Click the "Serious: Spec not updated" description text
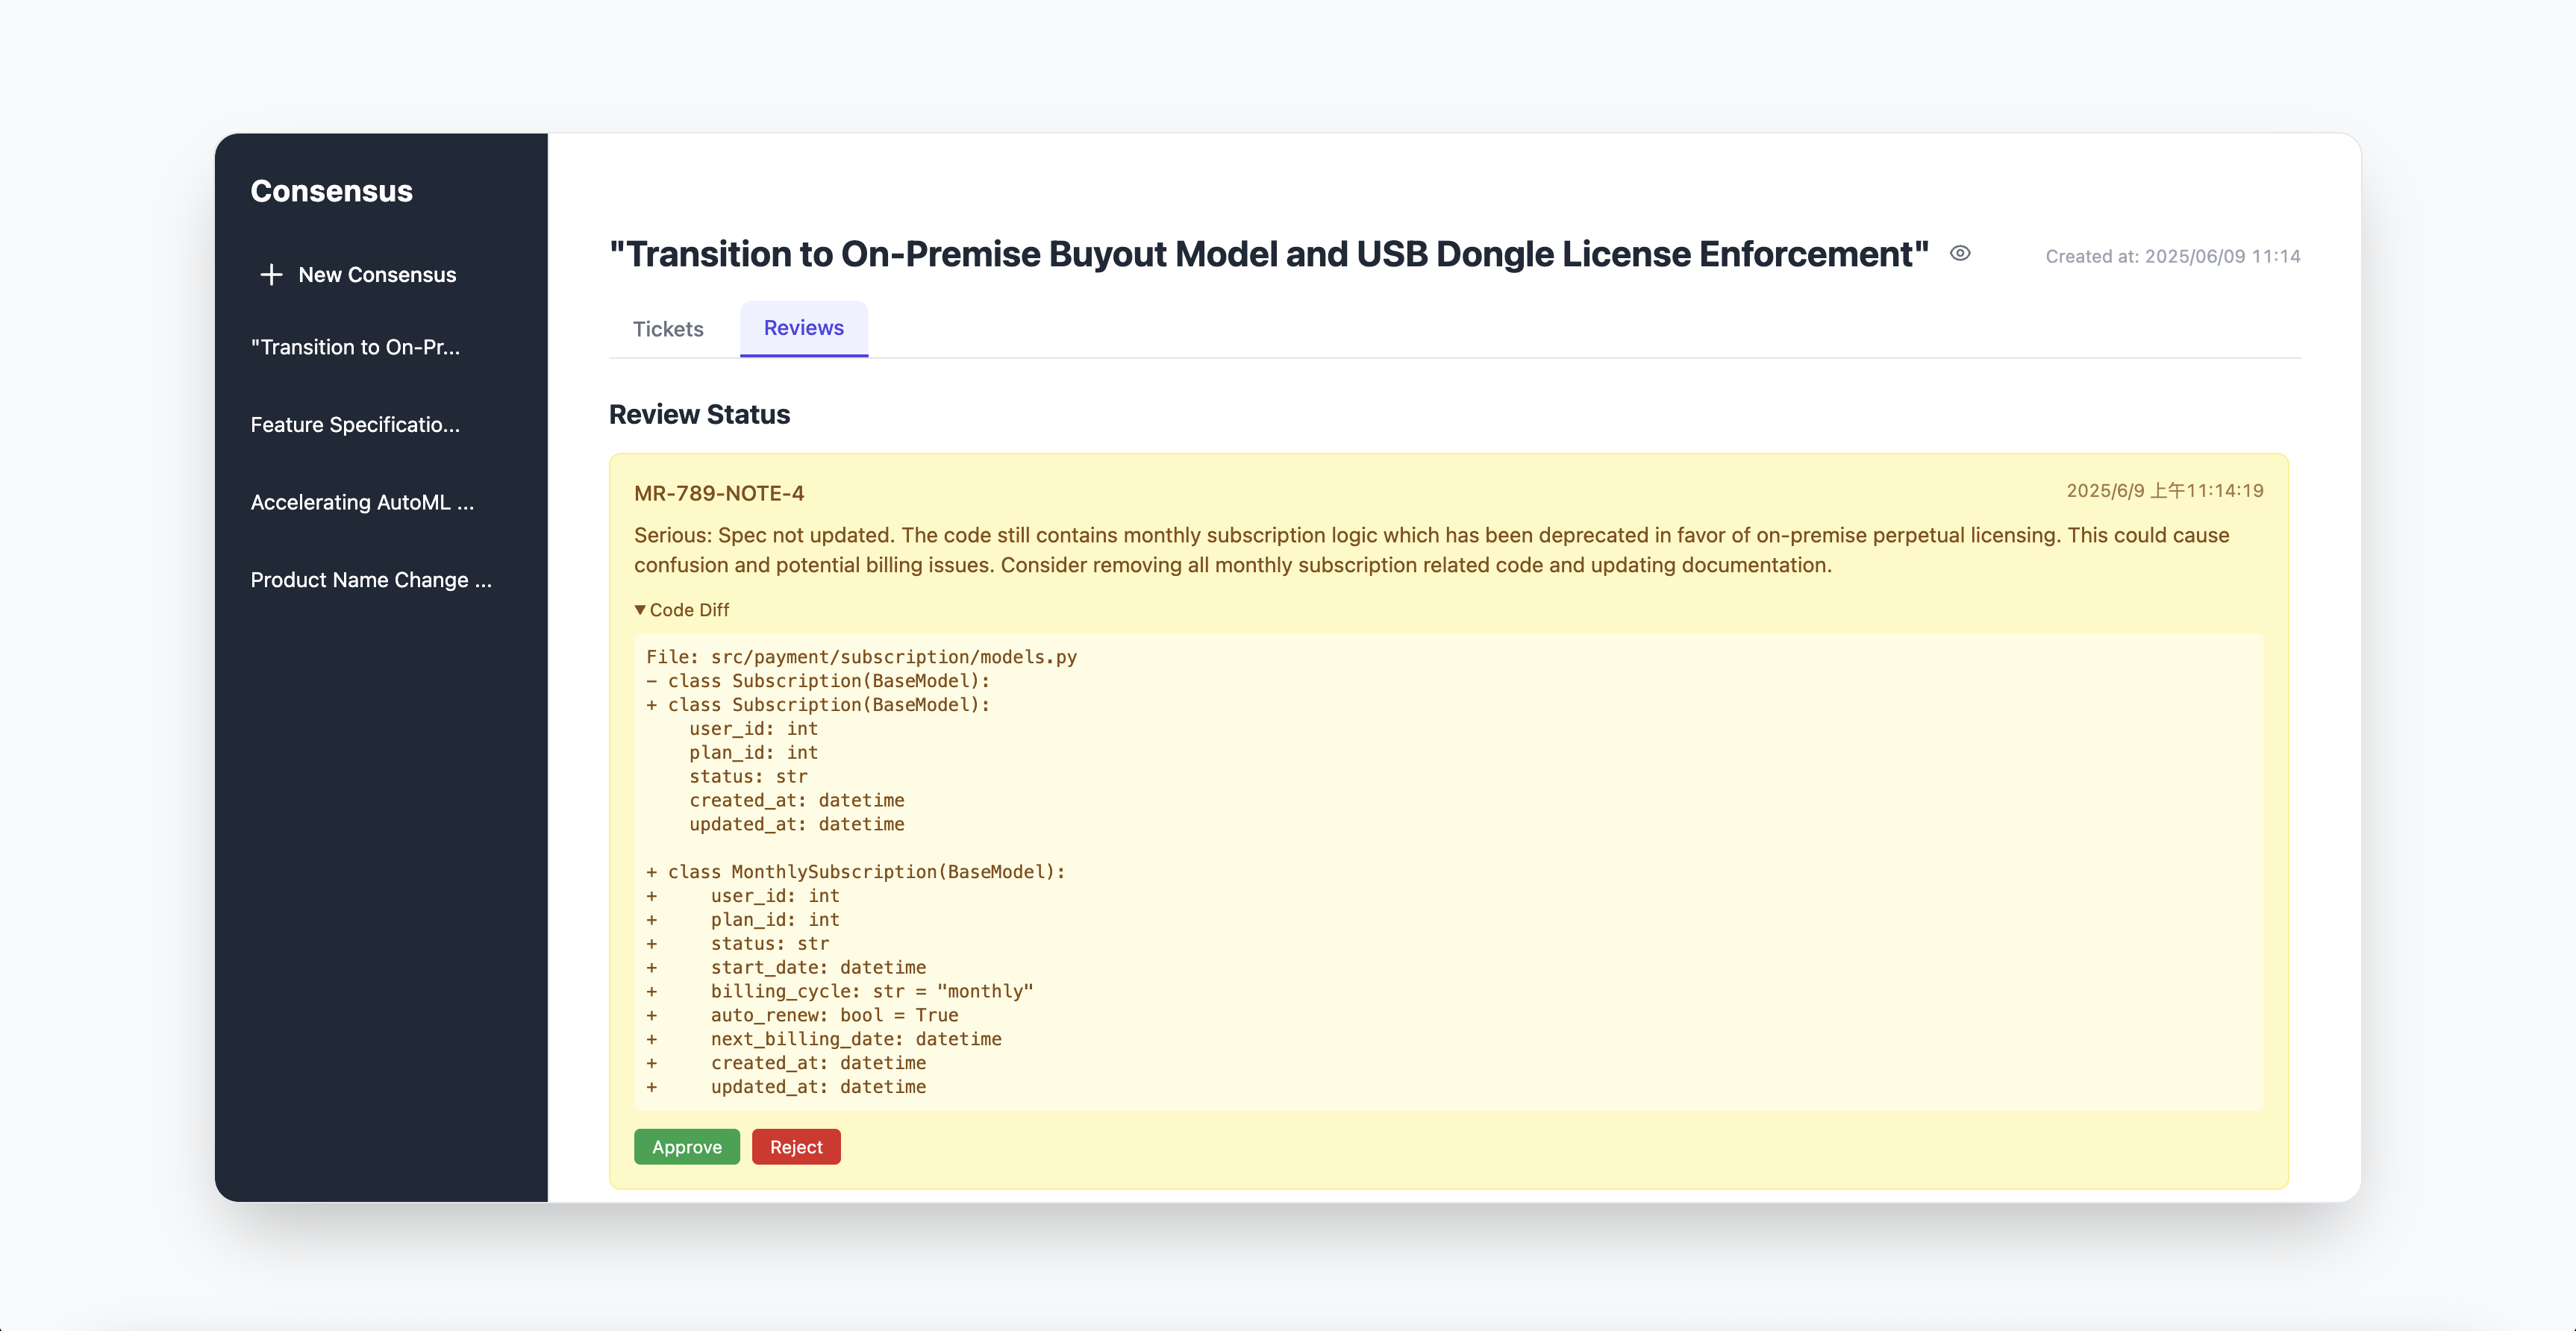 [x=1430, y=550]
